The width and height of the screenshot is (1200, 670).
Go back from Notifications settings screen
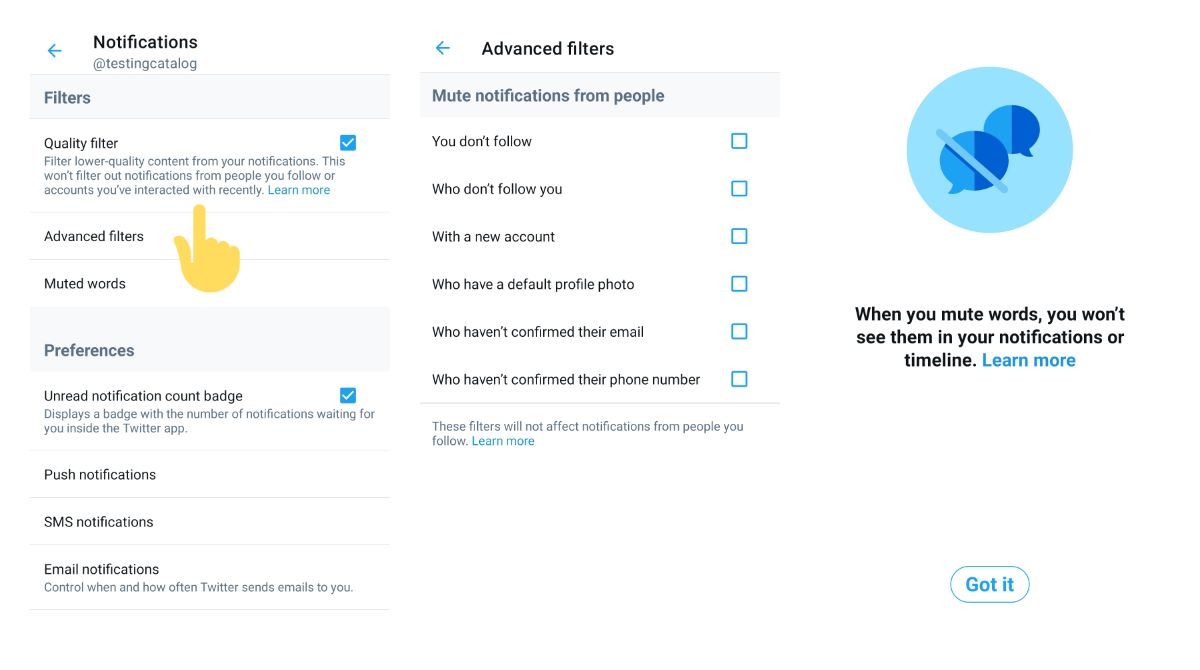click(x=55, y=51)
